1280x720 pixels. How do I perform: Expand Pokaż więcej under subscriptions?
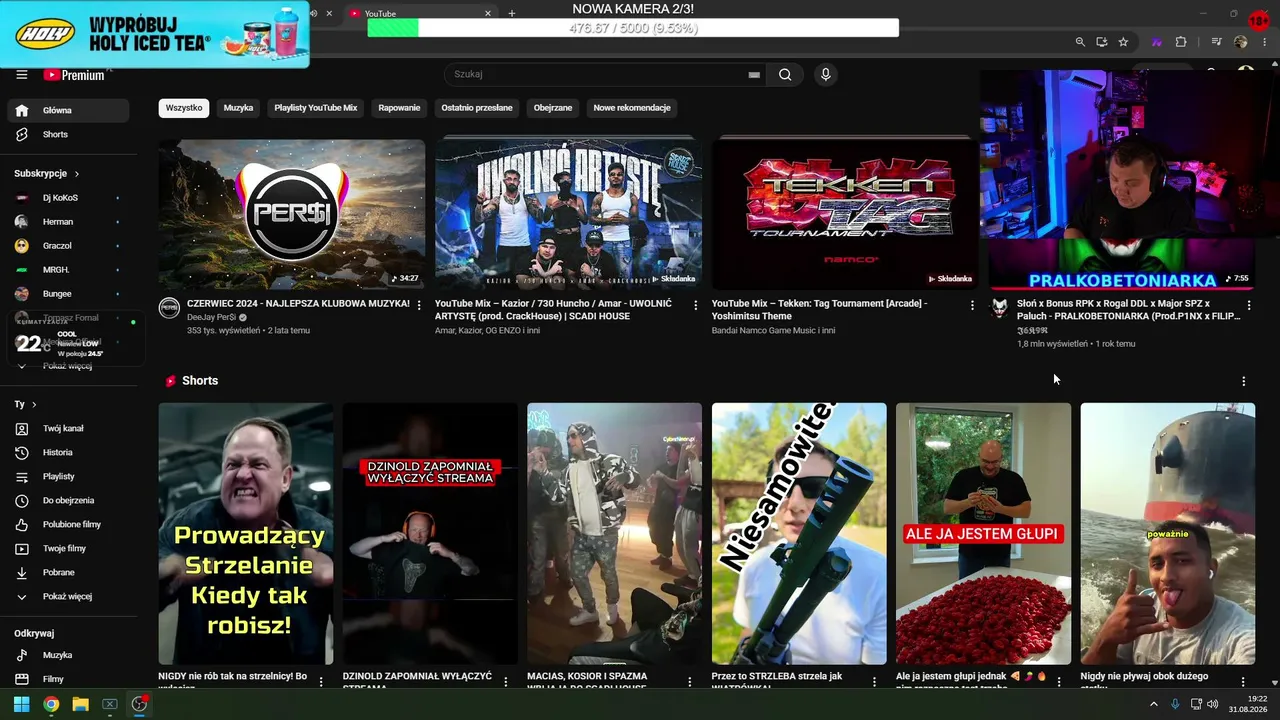tap(68, 366)
